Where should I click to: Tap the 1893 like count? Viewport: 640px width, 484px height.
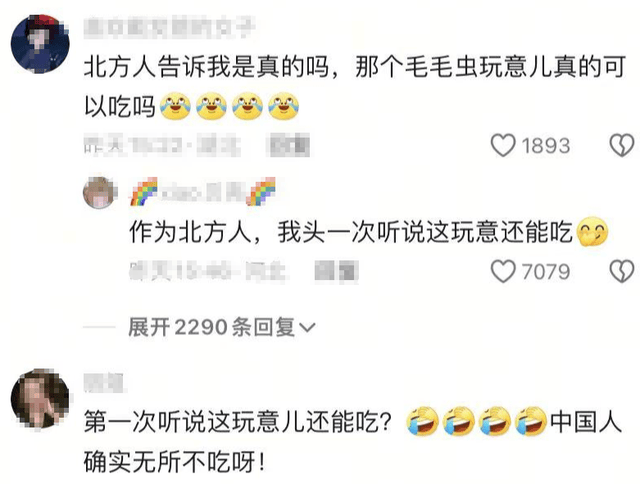tap(546, 146)
